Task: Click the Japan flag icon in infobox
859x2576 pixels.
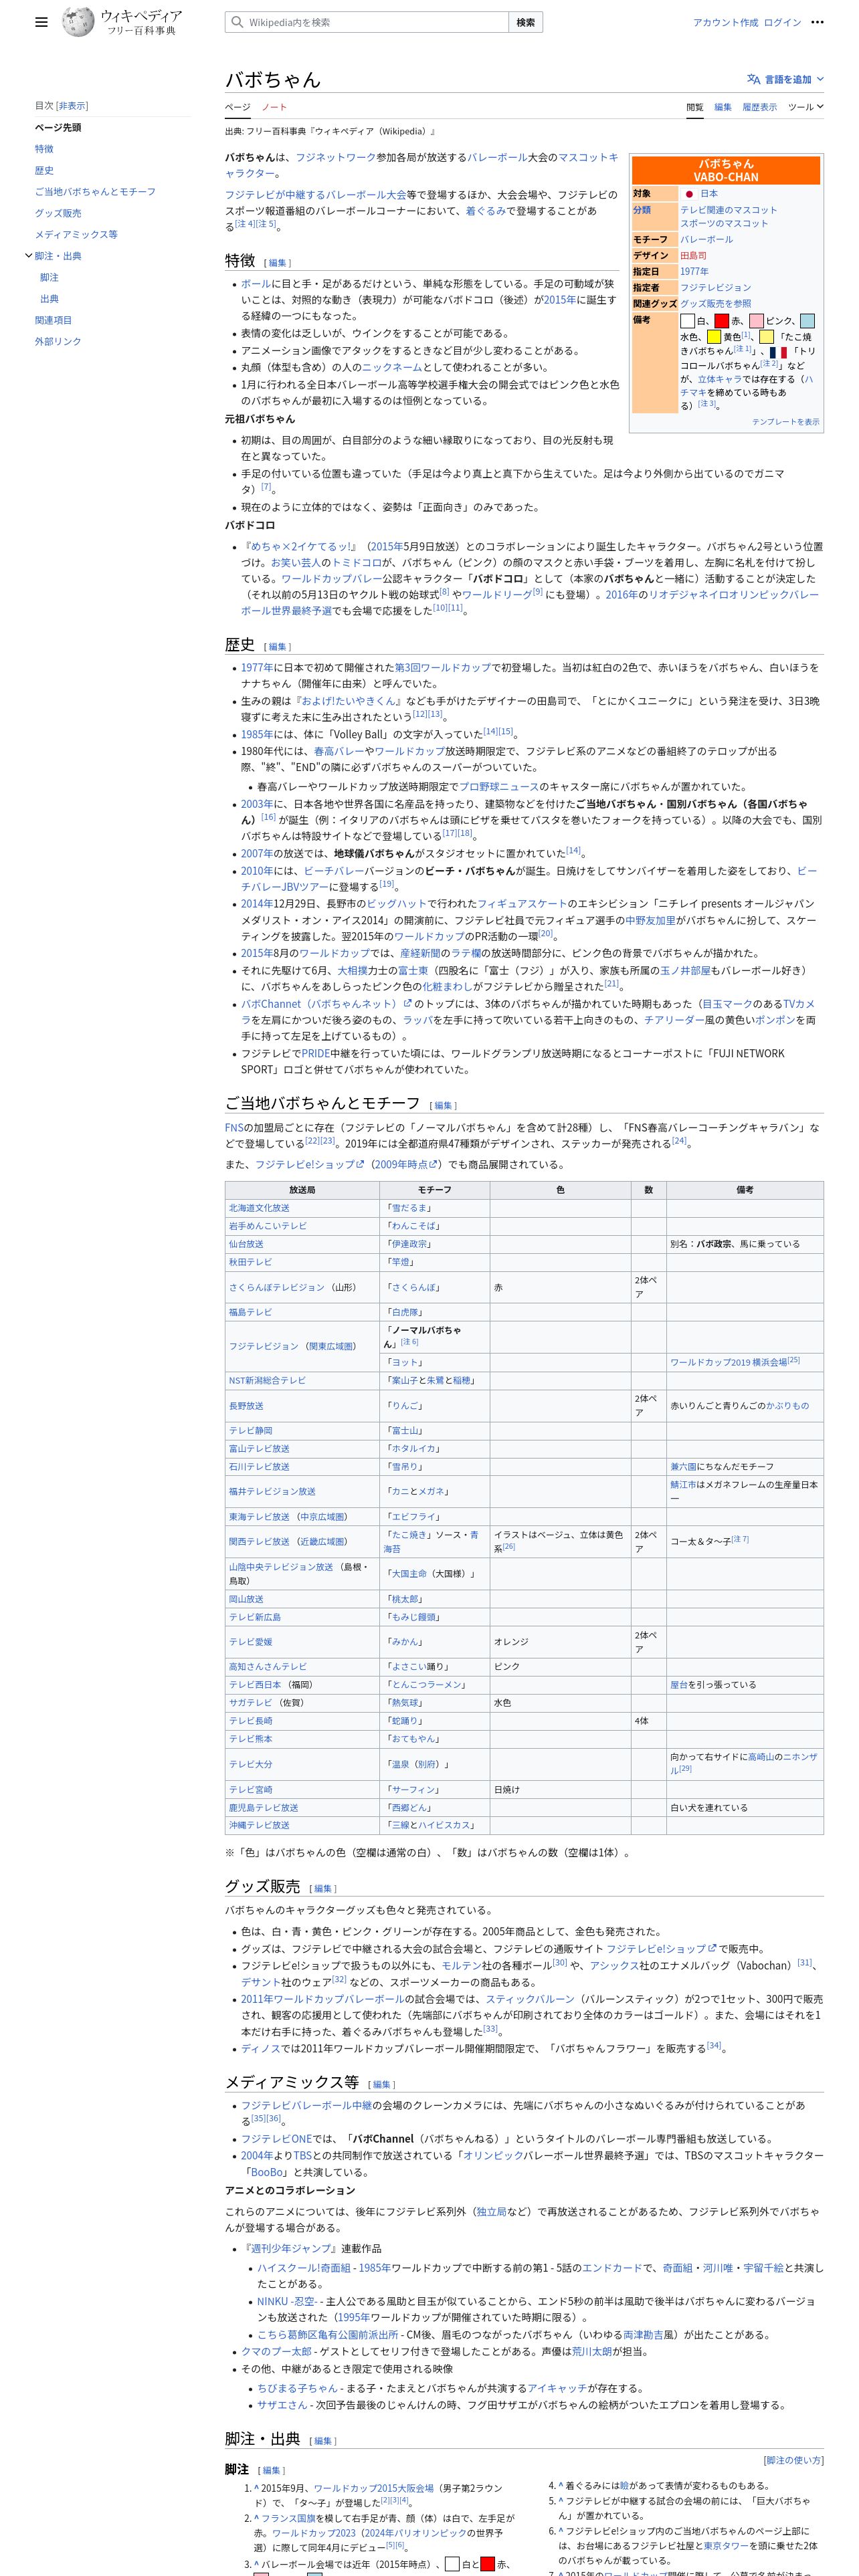Action: pyautogui.click(x=689, y=193)
